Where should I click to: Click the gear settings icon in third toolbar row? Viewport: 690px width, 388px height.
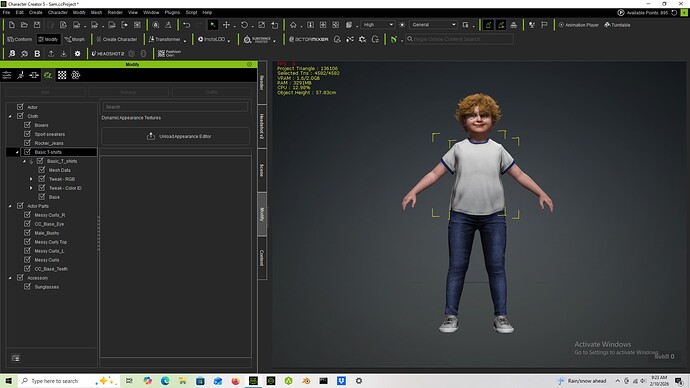click(77, 54)
